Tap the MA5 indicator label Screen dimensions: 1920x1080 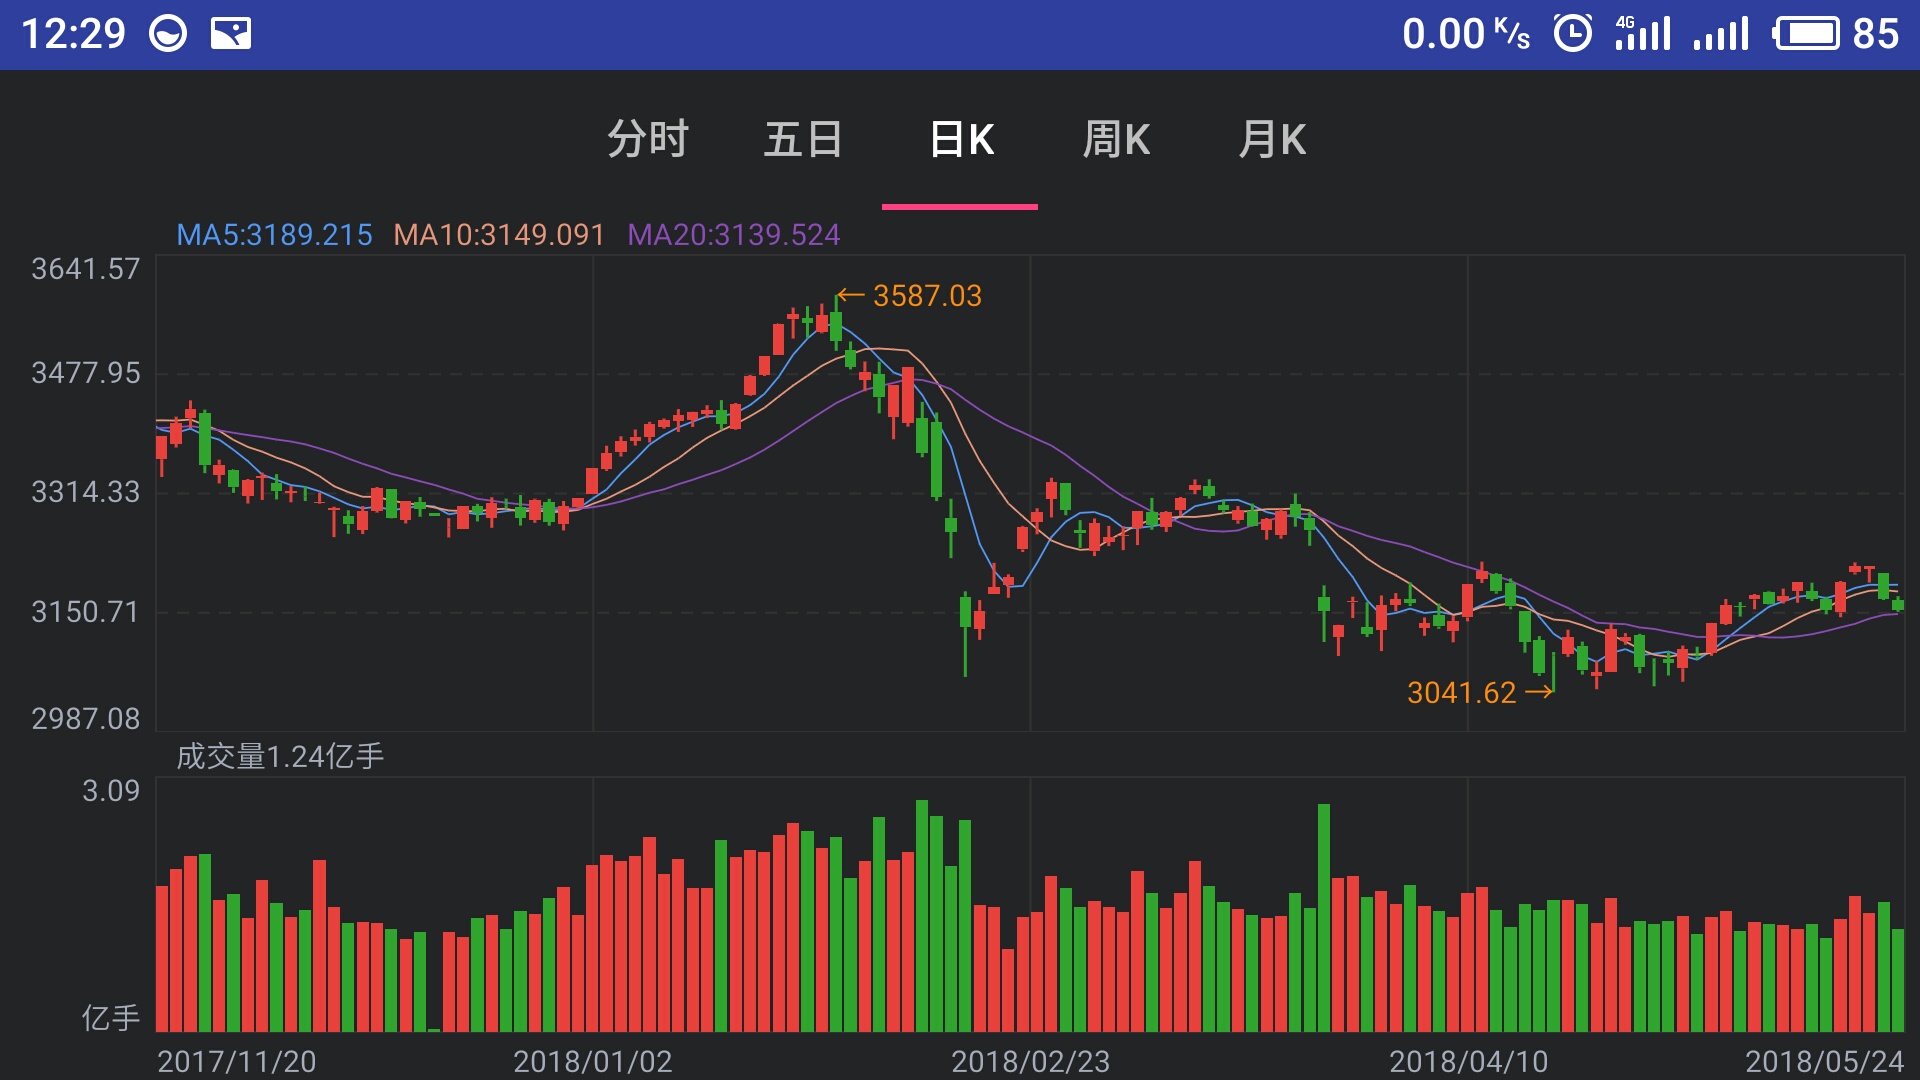click(274, 235)
